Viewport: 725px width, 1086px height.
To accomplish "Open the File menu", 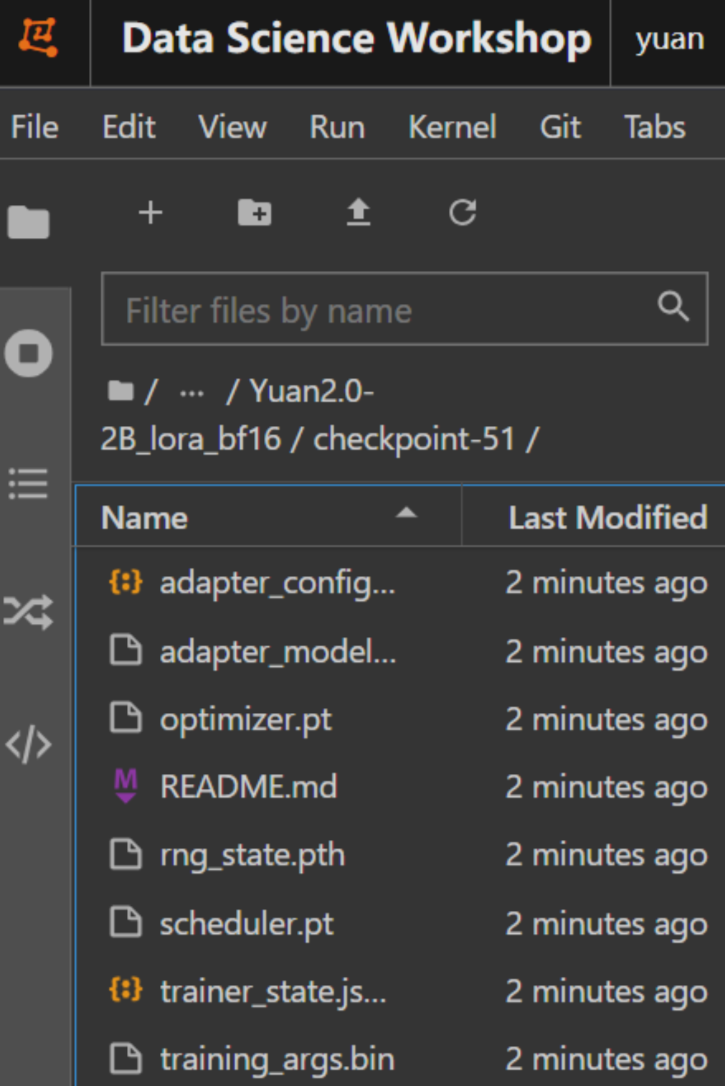I will point(35,127).
